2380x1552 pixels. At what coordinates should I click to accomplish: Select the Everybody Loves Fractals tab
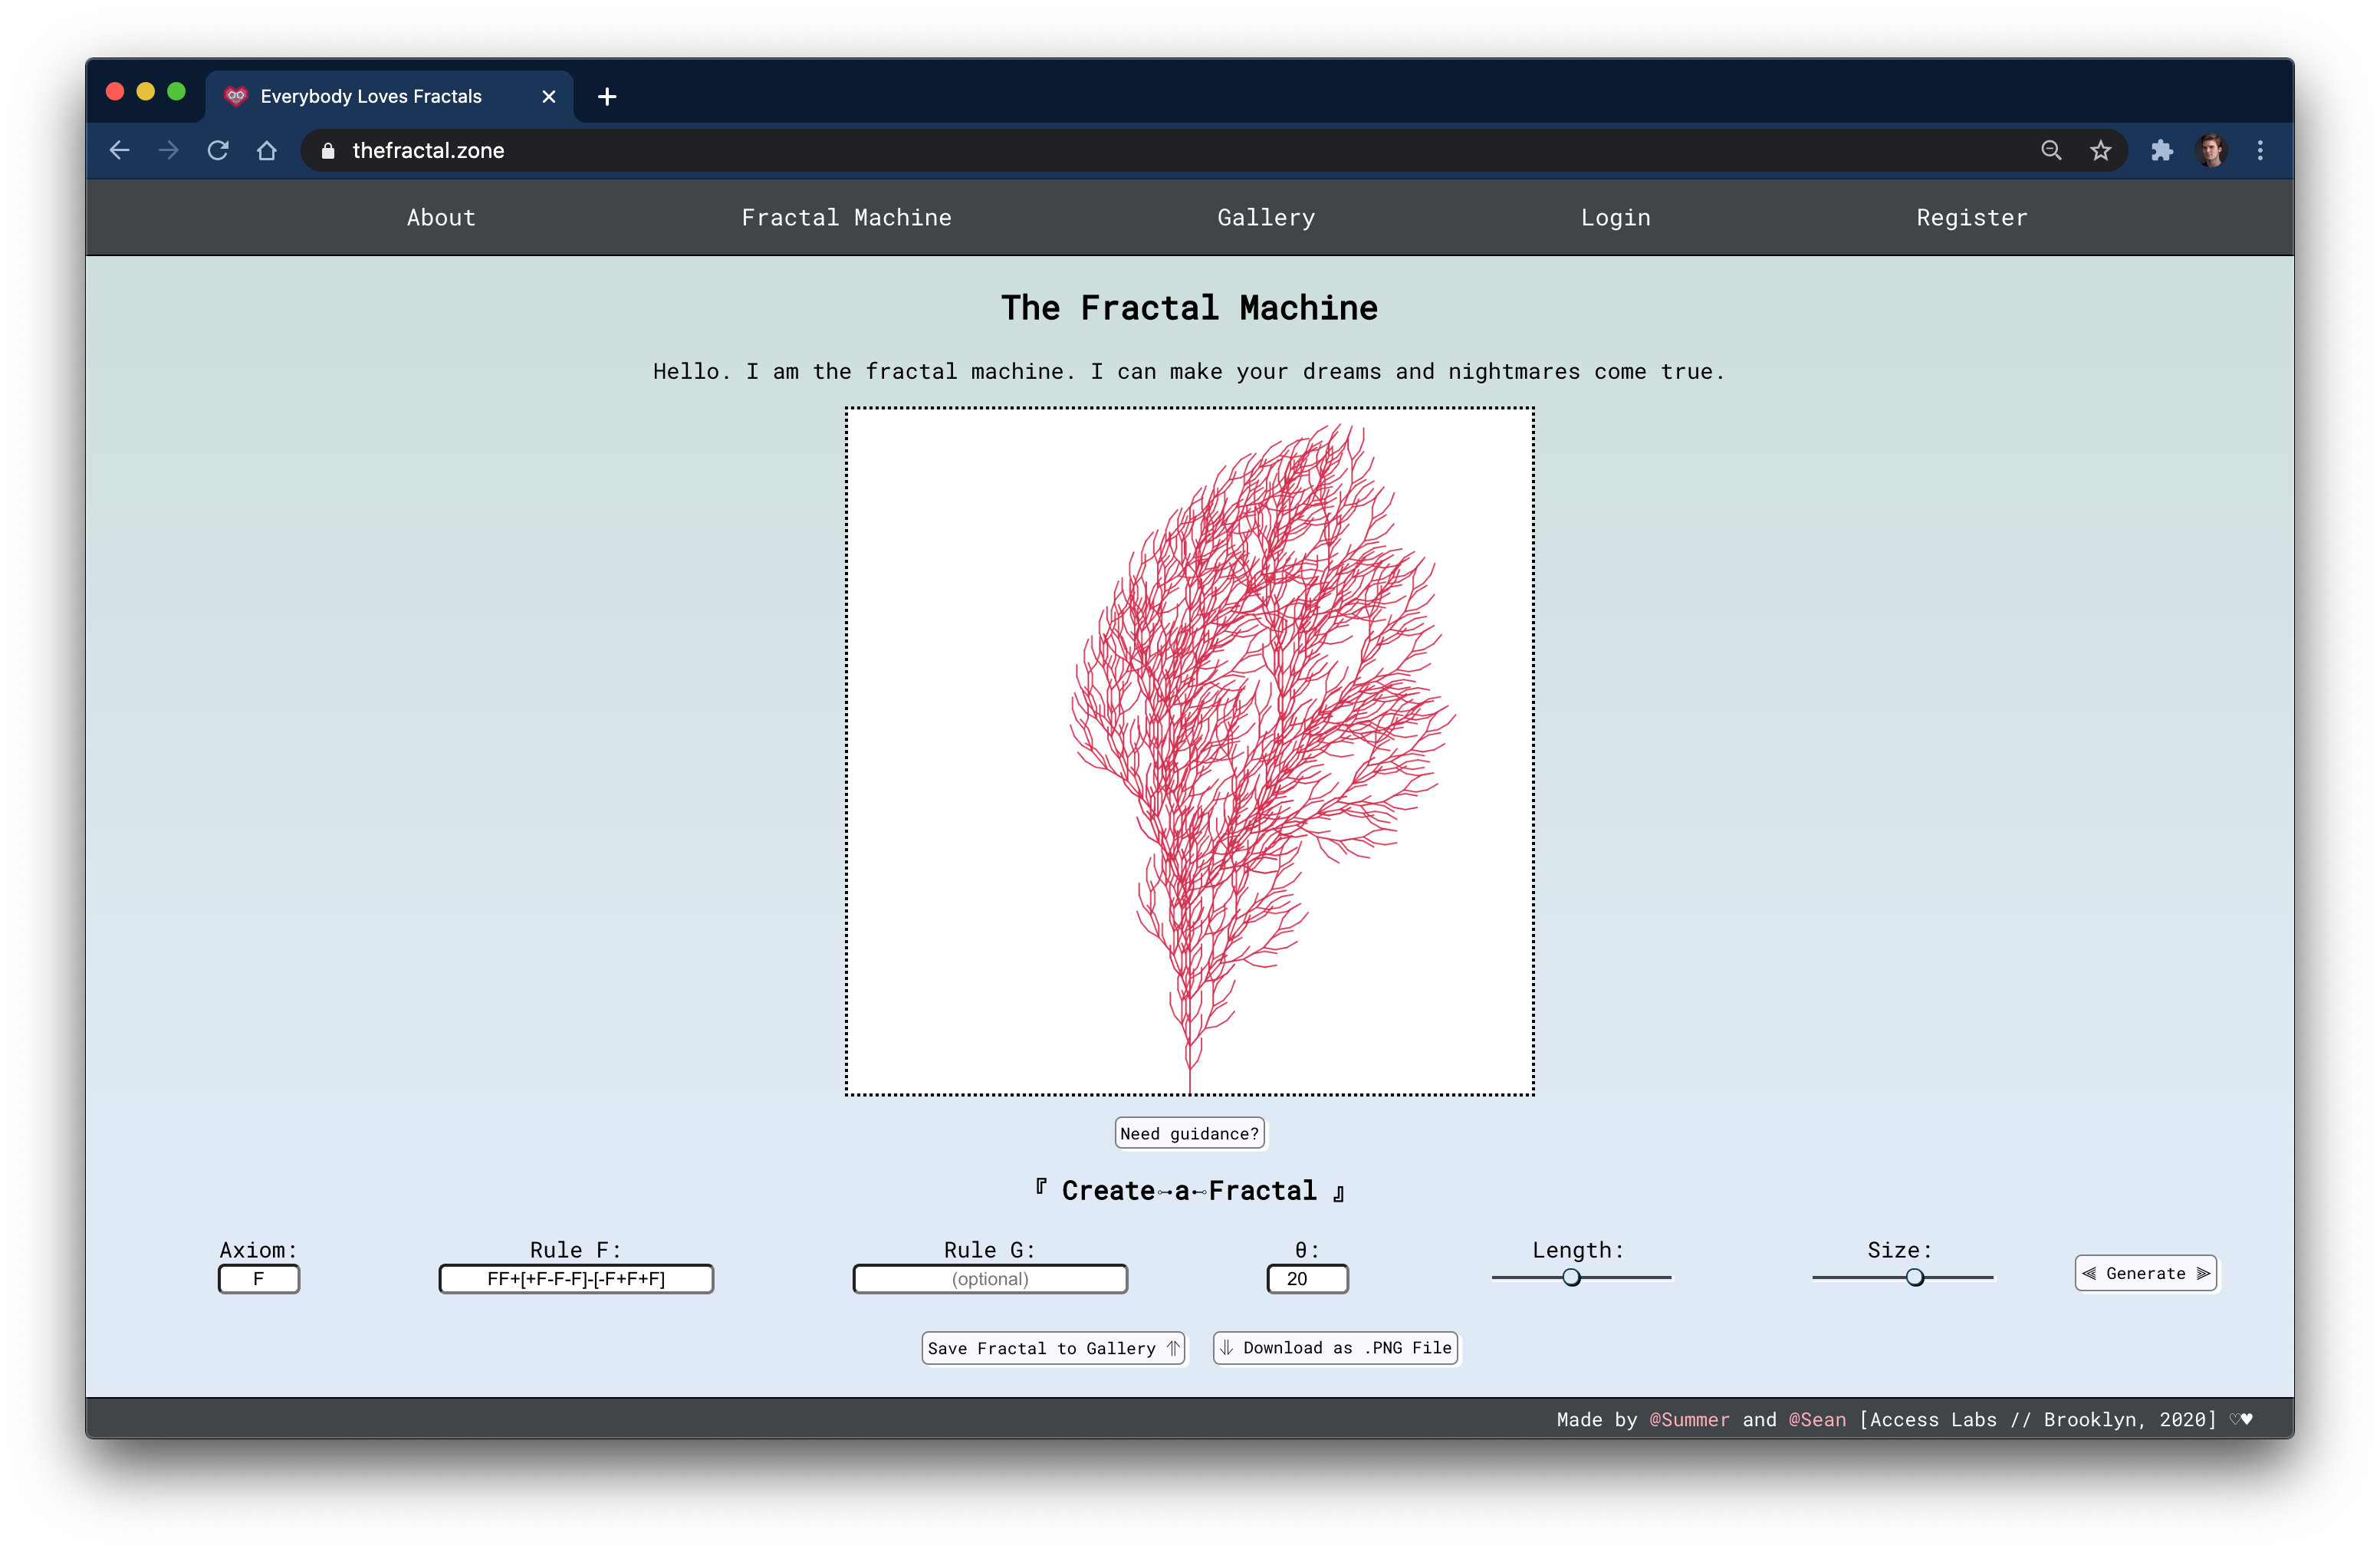[390, 96]
